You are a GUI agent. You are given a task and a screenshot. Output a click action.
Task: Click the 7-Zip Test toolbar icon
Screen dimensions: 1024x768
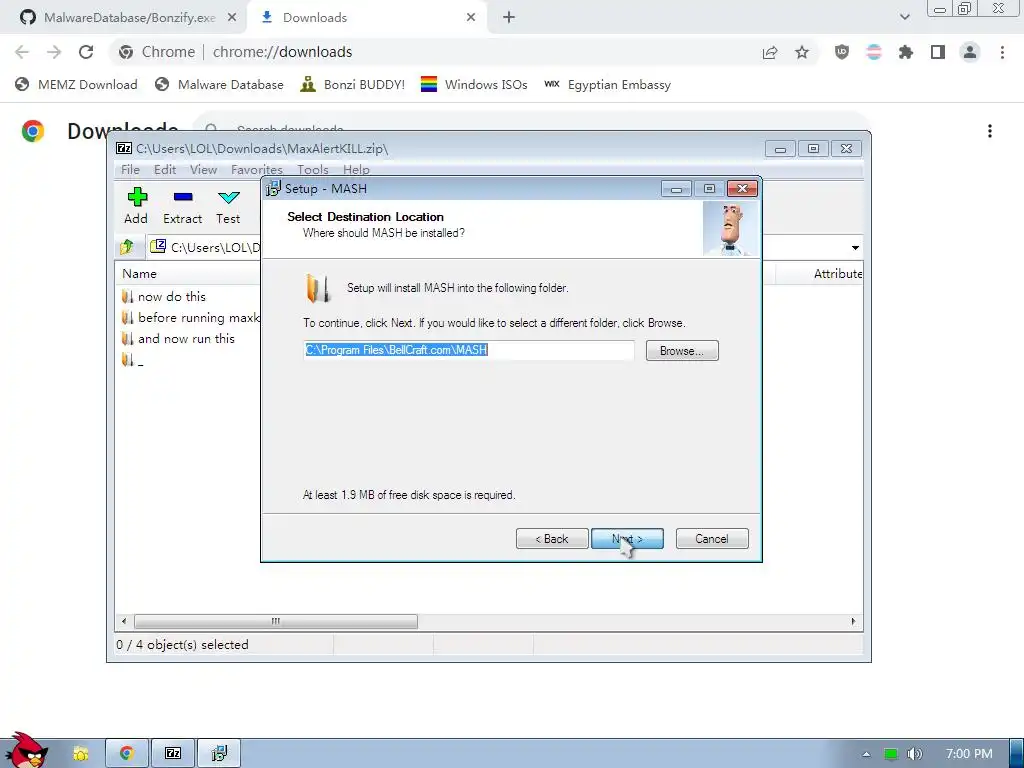pos(228,206)
